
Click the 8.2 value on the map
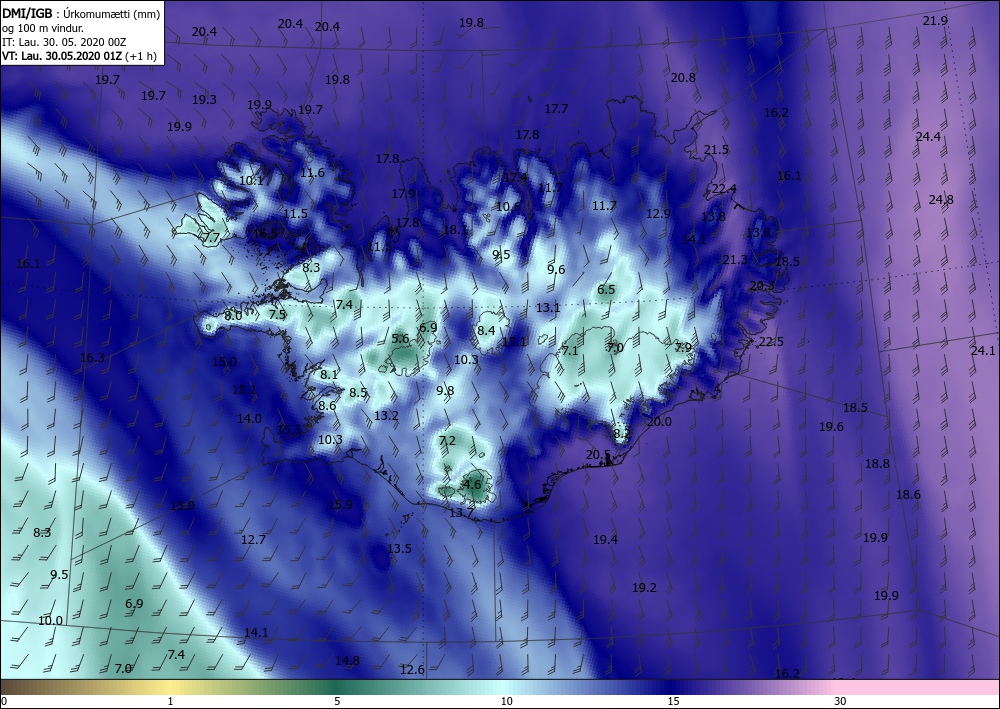(622, 434)
